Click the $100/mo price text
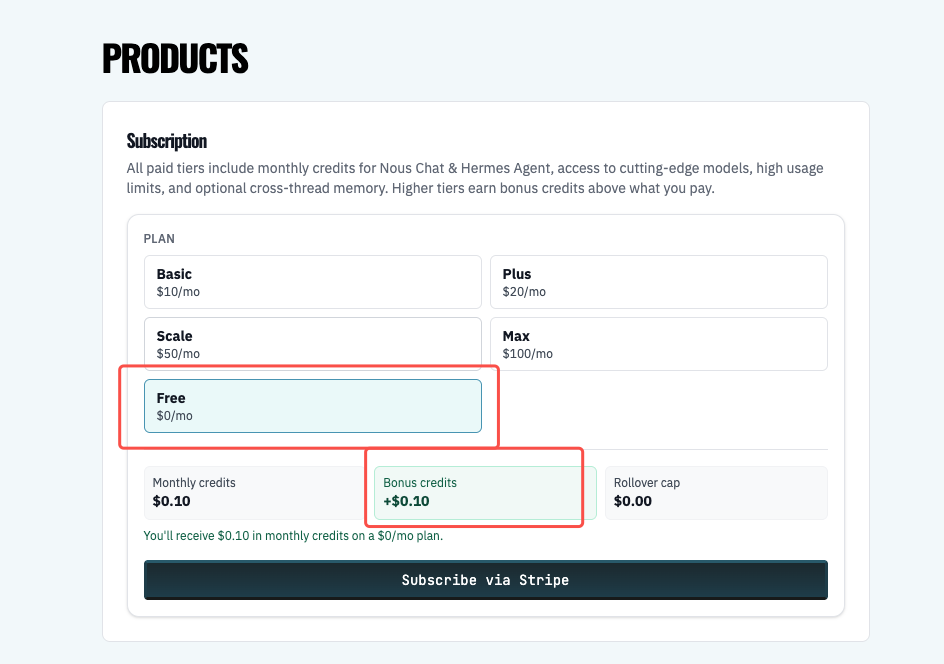This screenshot has width=944, height=664. tap(527, 354)
